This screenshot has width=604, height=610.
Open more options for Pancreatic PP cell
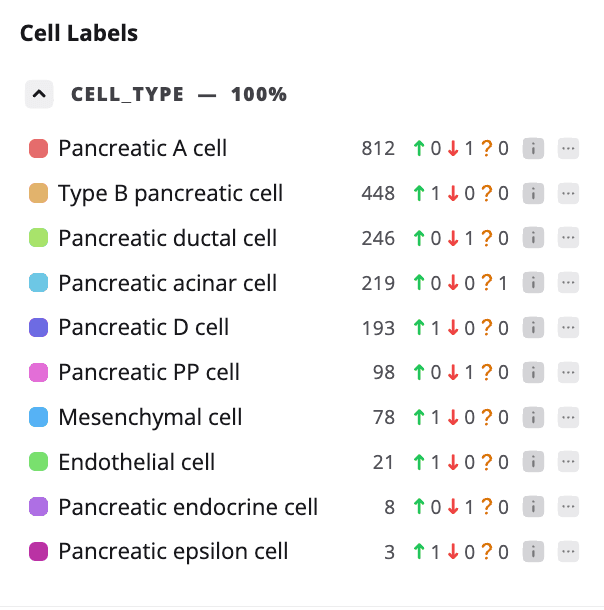click(x=568, y=373)
